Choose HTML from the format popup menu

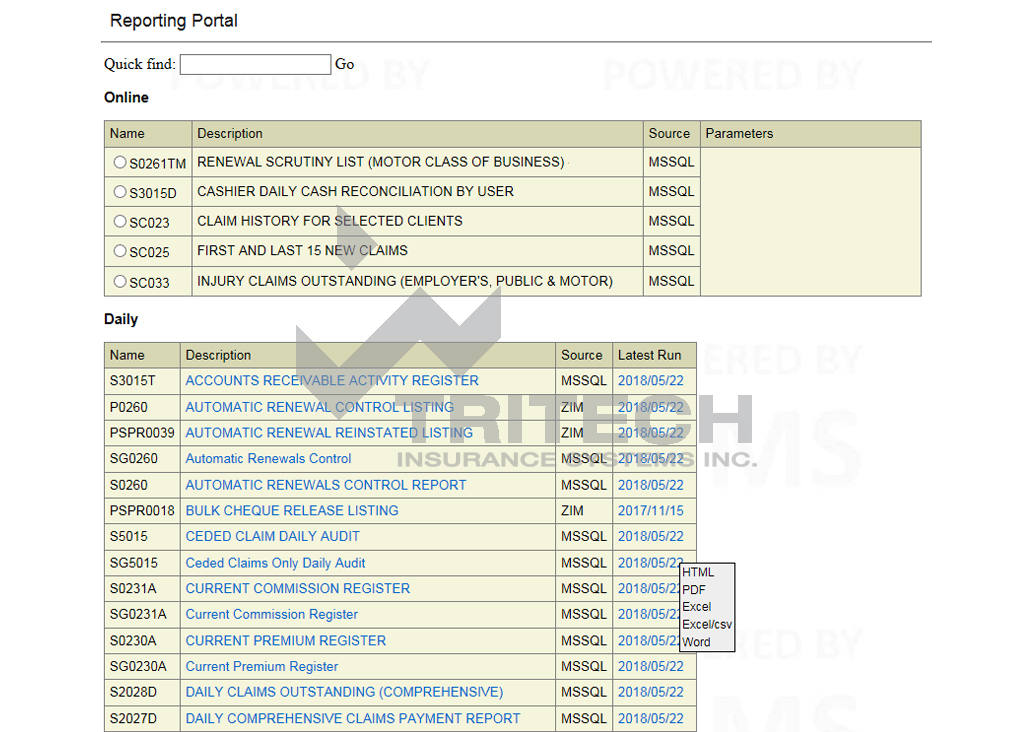(x=698, y=572)
